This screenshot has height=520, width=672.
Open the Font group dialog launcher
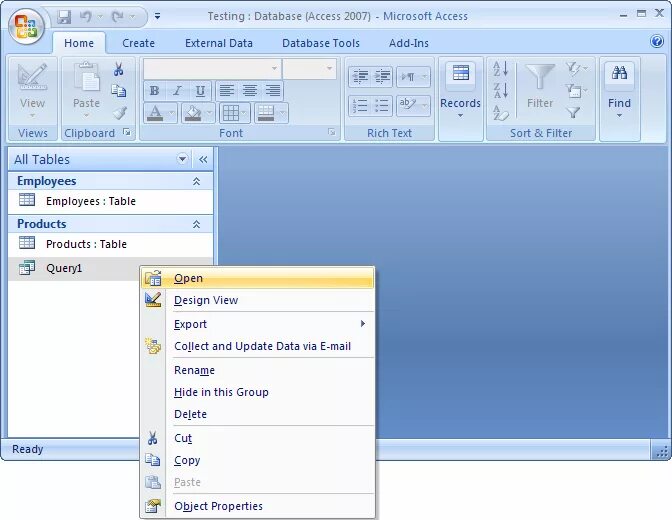click(x=331, y=132)
